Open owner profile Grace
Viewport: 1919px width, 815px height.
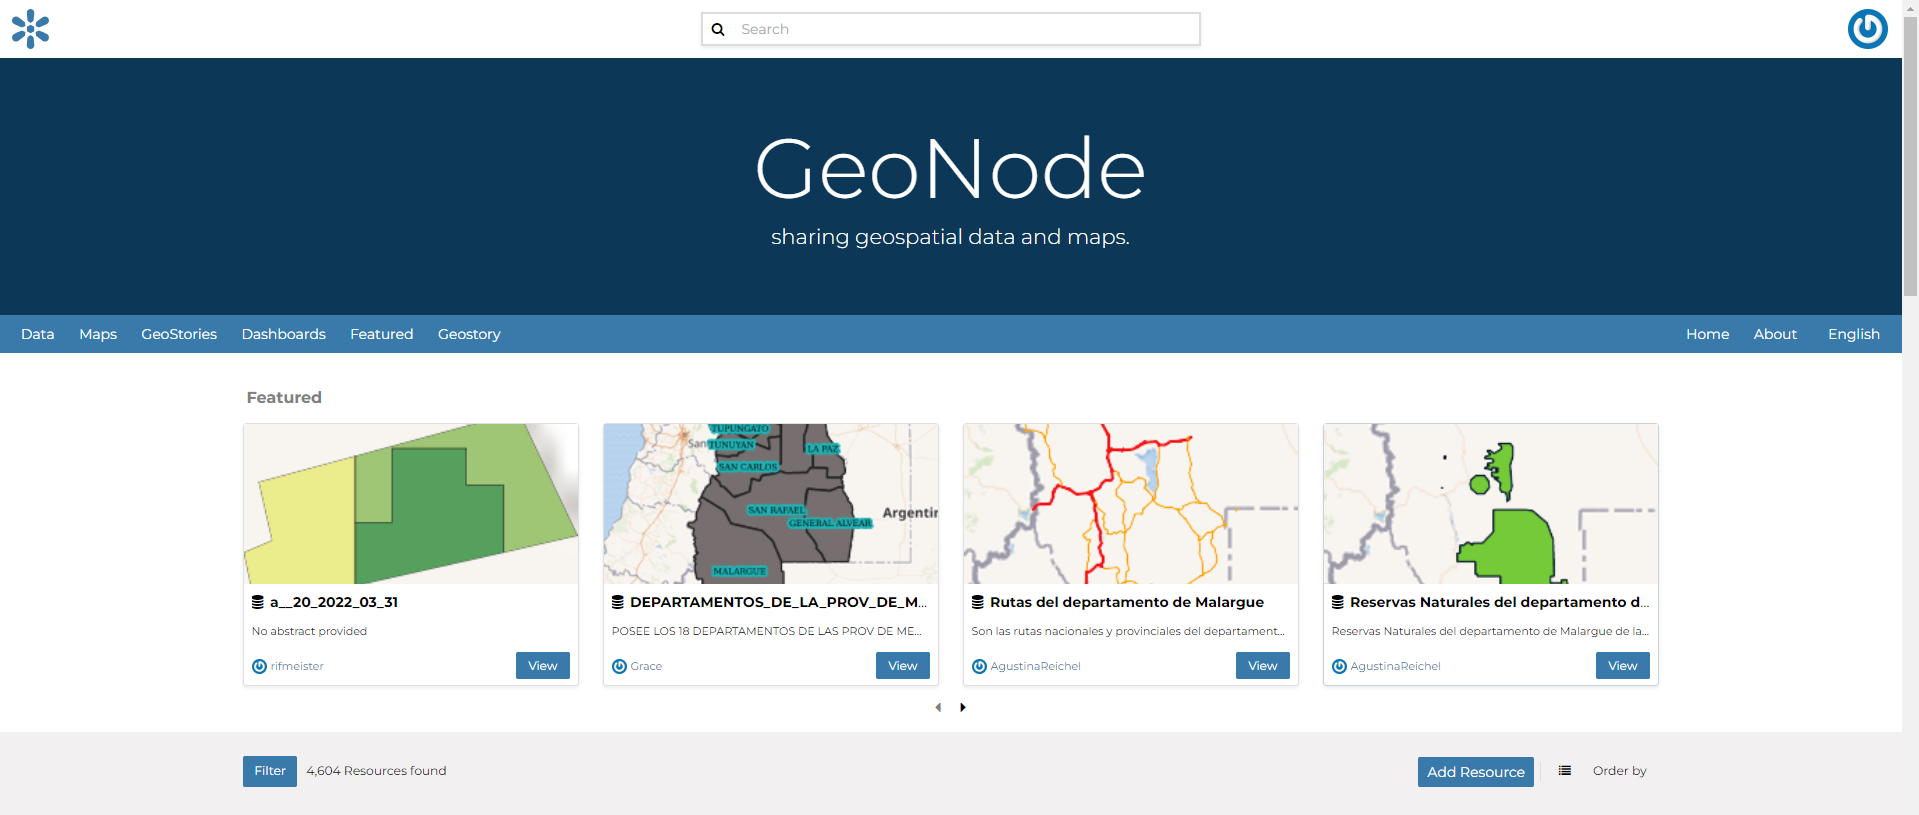pos(646,666)
